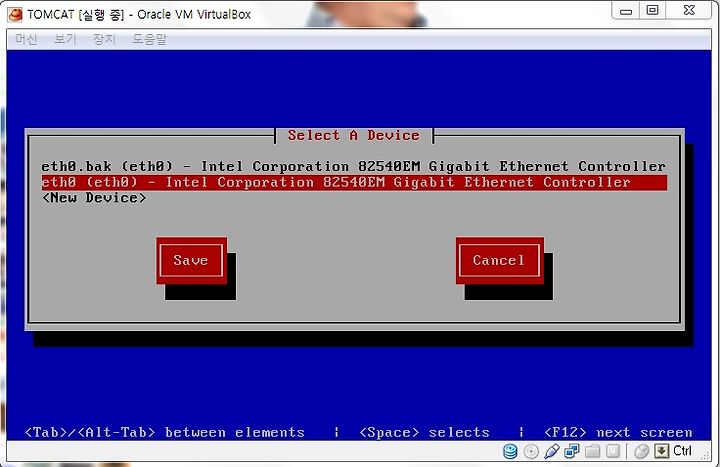Click the window resize grip corner
Viewport: 720px width, 467px height.
click(706, 455)
